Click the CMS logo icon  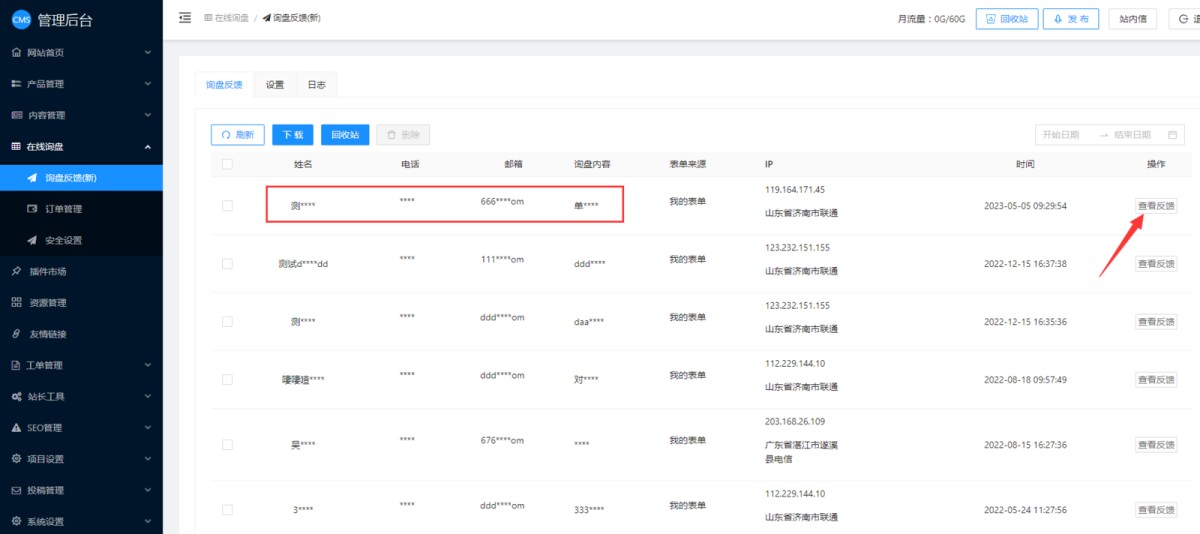[21, 20]
